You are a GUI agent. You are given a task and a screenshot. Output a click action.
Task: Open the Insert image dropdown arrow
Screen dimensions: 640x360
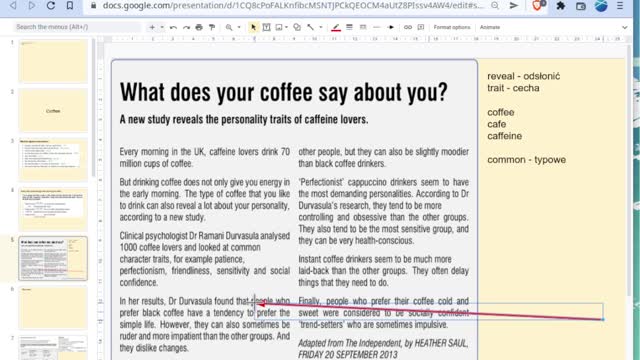pos(287,27)
